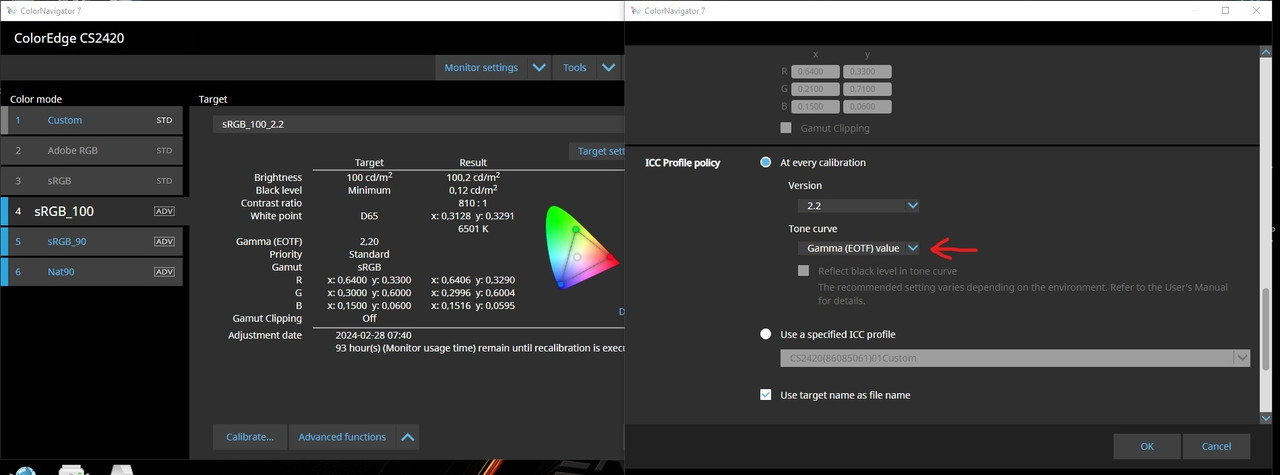
Task: Open the Tone curve Gamma (EOTF) dropdown
Action: click(x=858, y=248)
